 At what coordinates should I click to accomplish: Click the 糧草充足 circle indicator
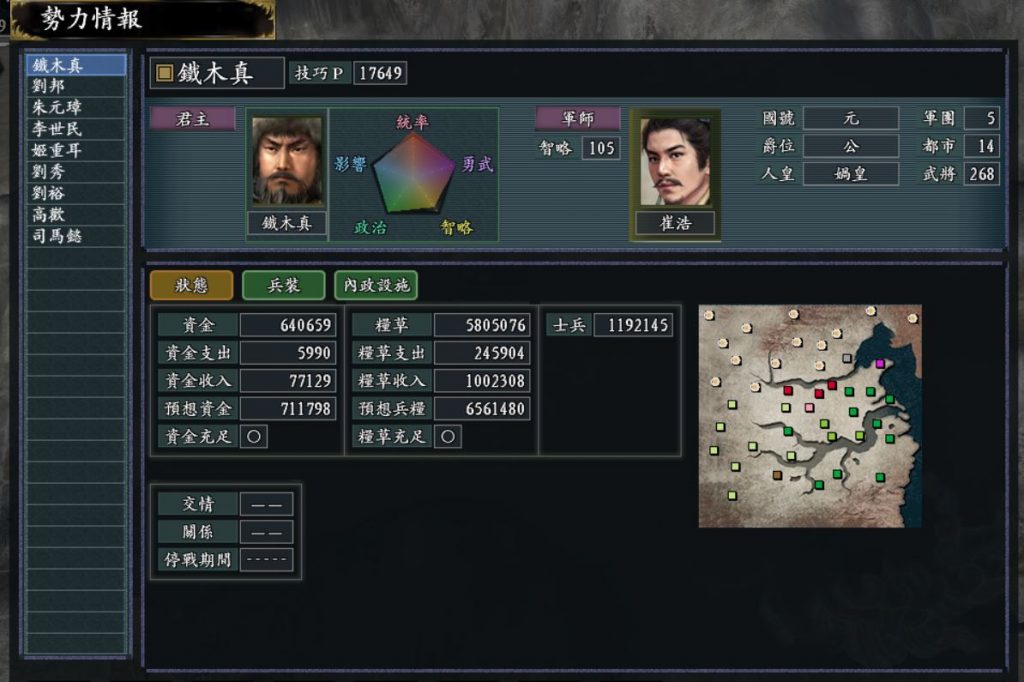(x=448, y=436)
